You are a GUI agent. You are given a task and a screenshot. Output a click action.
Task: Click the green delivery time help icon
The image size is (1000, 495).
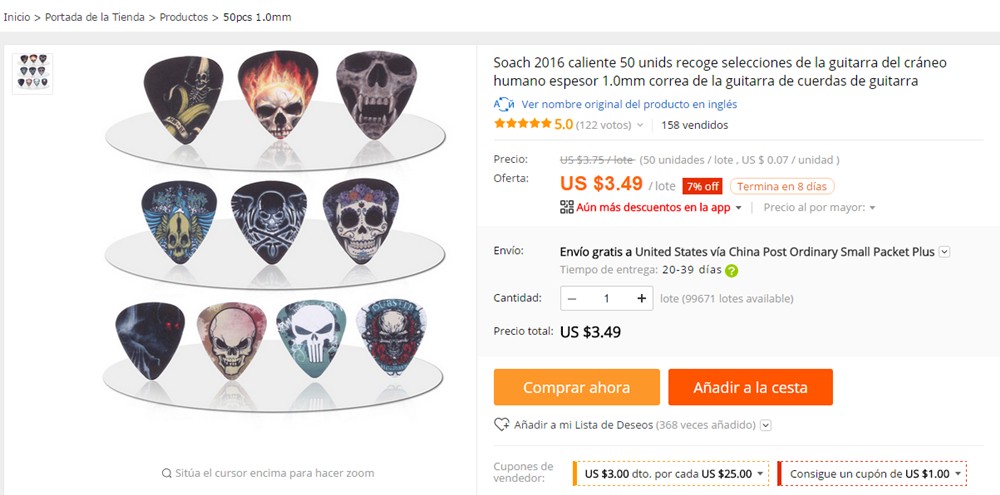732,270
